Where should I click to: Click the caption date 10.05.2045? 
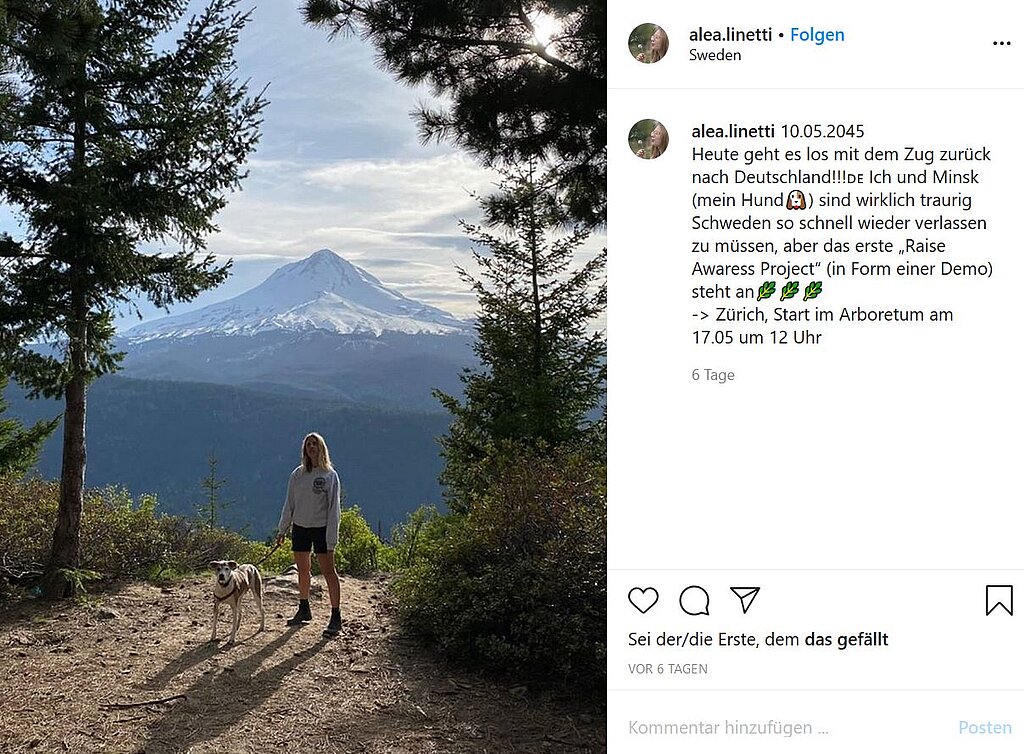[x=822, y=131]
